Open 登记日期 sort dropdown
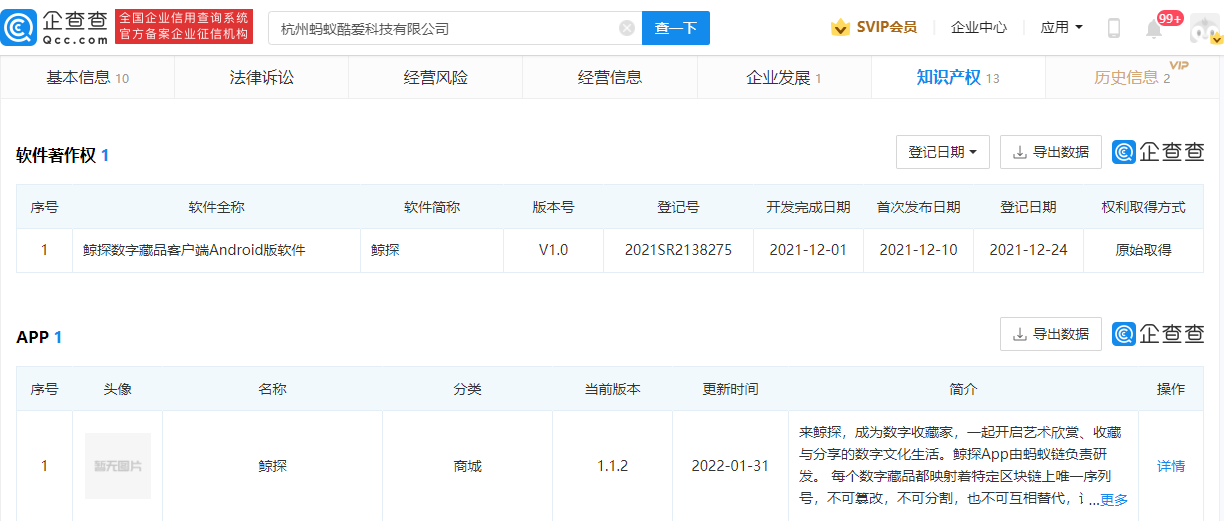This screenshot has height=521, width=1224. 943,152
